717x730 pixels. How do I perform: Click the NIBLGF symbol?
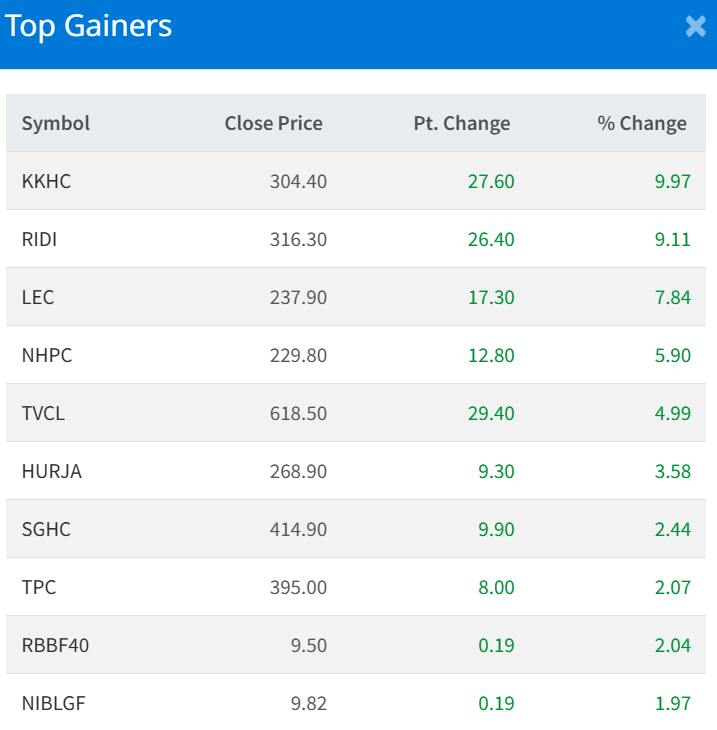[54, 703]
